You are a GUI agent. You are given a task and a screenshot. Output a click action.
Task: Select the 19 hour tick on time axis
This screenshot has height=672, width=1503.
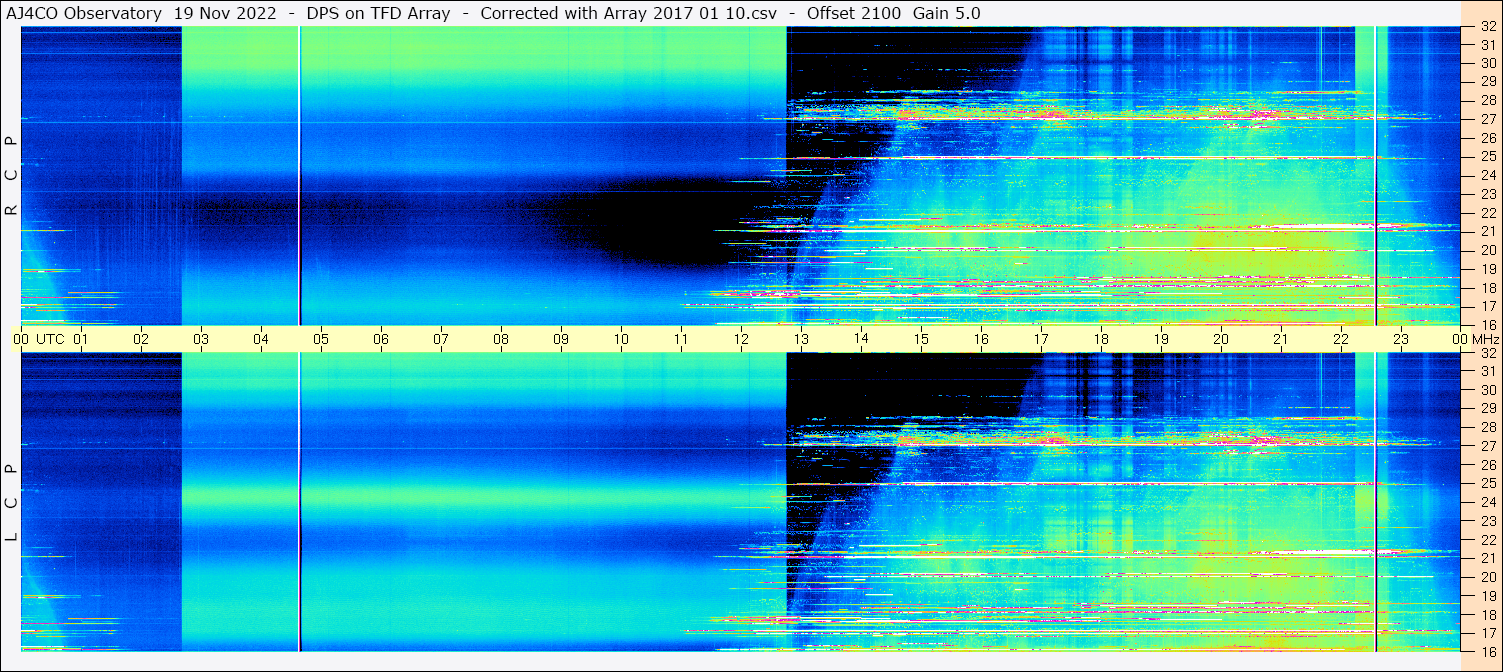pos(1161,339)
